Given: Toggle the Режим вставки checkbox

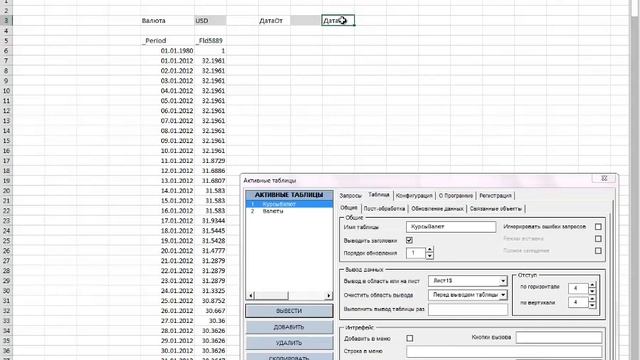Looking at the screenshot, I should click(x=598, y=239).
